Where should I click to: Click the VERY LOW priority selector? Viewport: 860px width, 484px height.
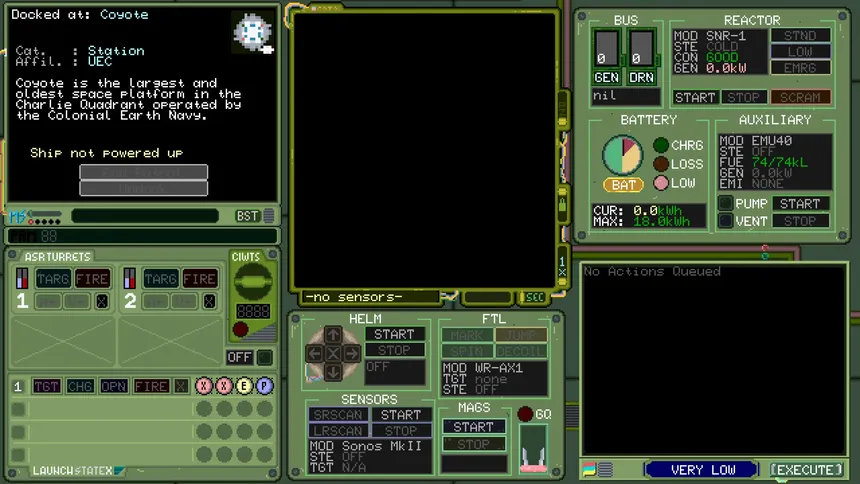[703, 470]
